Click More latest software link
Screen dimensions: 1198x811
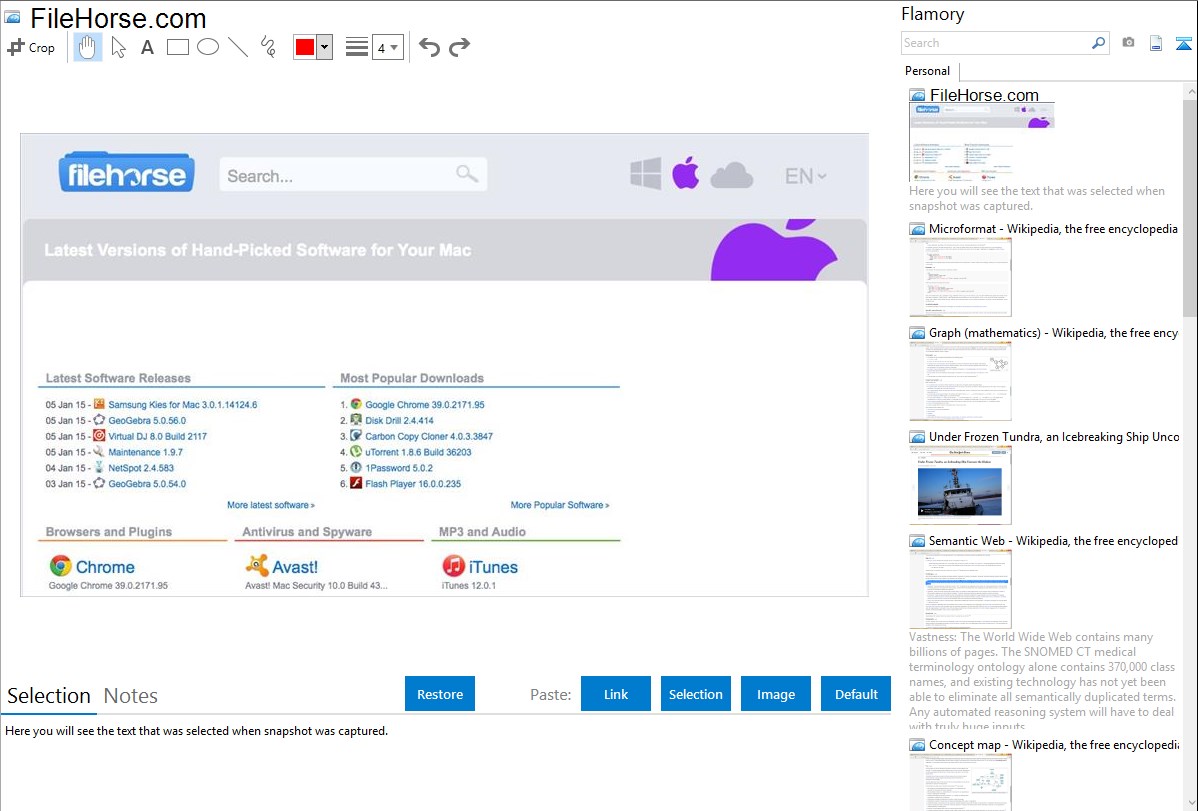pyautogui.click(x=270, y=505)
